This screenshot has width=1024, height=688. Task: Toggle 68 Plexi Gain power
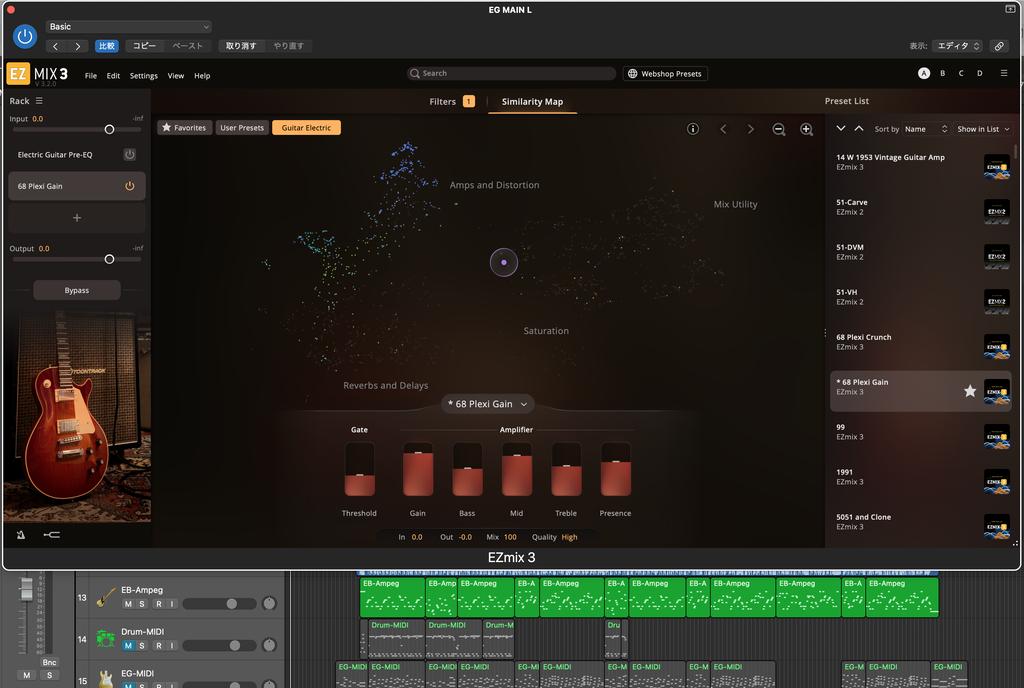[x=129, y=186]
